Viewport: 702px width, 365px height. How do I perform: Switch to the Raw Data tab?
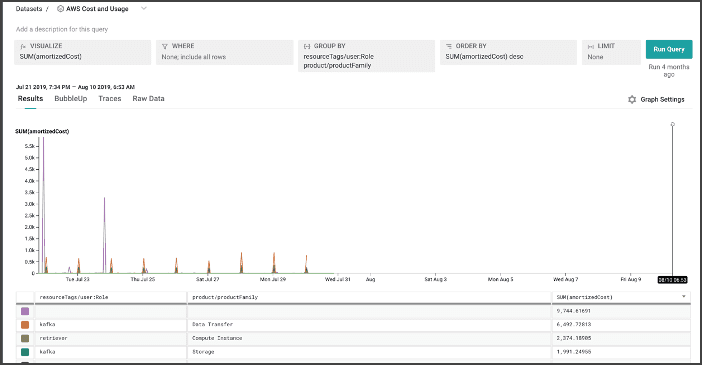pyautogui.click(x=148, y=99)
